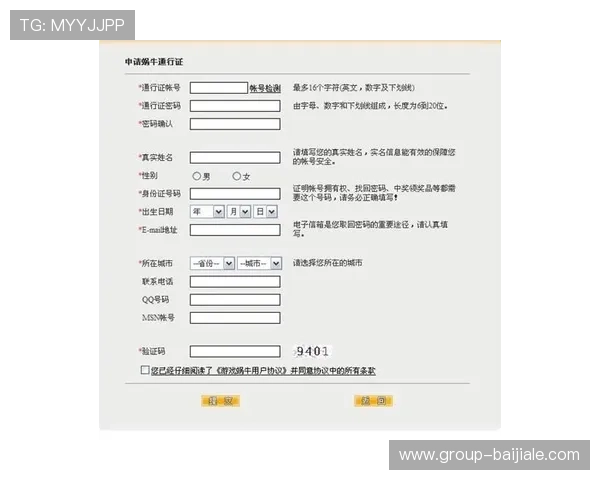
Task: Select the 女 gender radio button
Action: [x=237, y=176]
